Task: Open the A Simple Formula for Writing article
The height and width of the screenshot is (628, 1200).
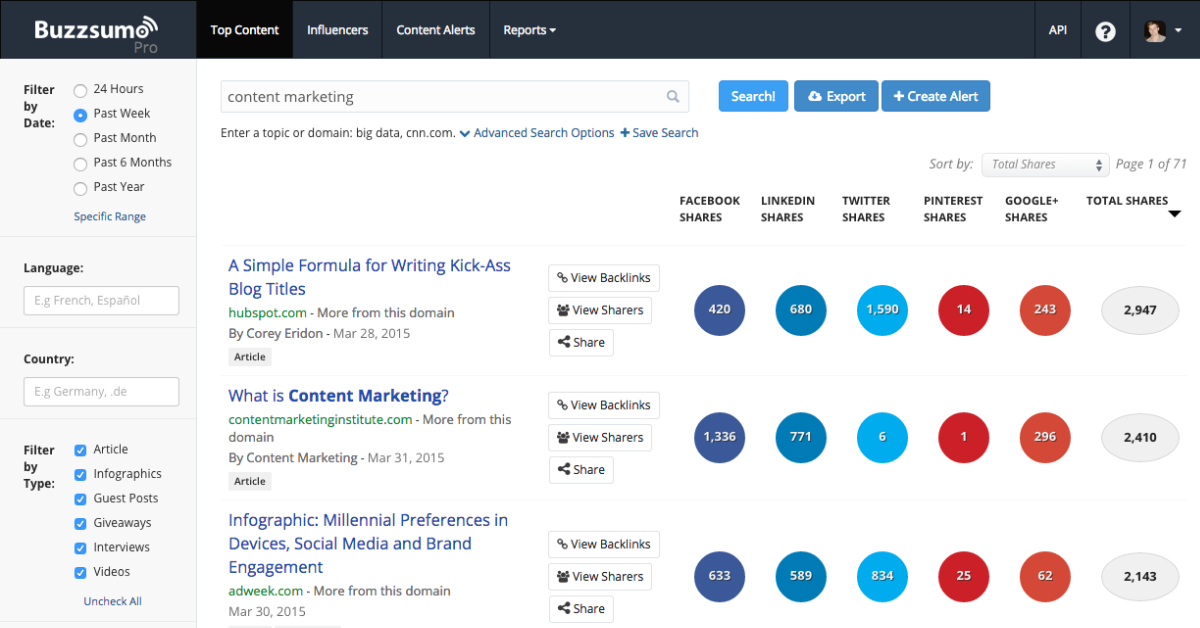Action: tap(369, 277)
